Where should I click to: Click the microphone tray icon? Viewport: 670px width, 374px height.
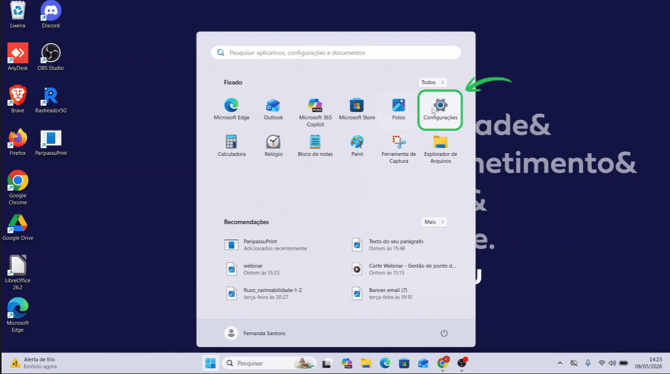click(588, 363)
